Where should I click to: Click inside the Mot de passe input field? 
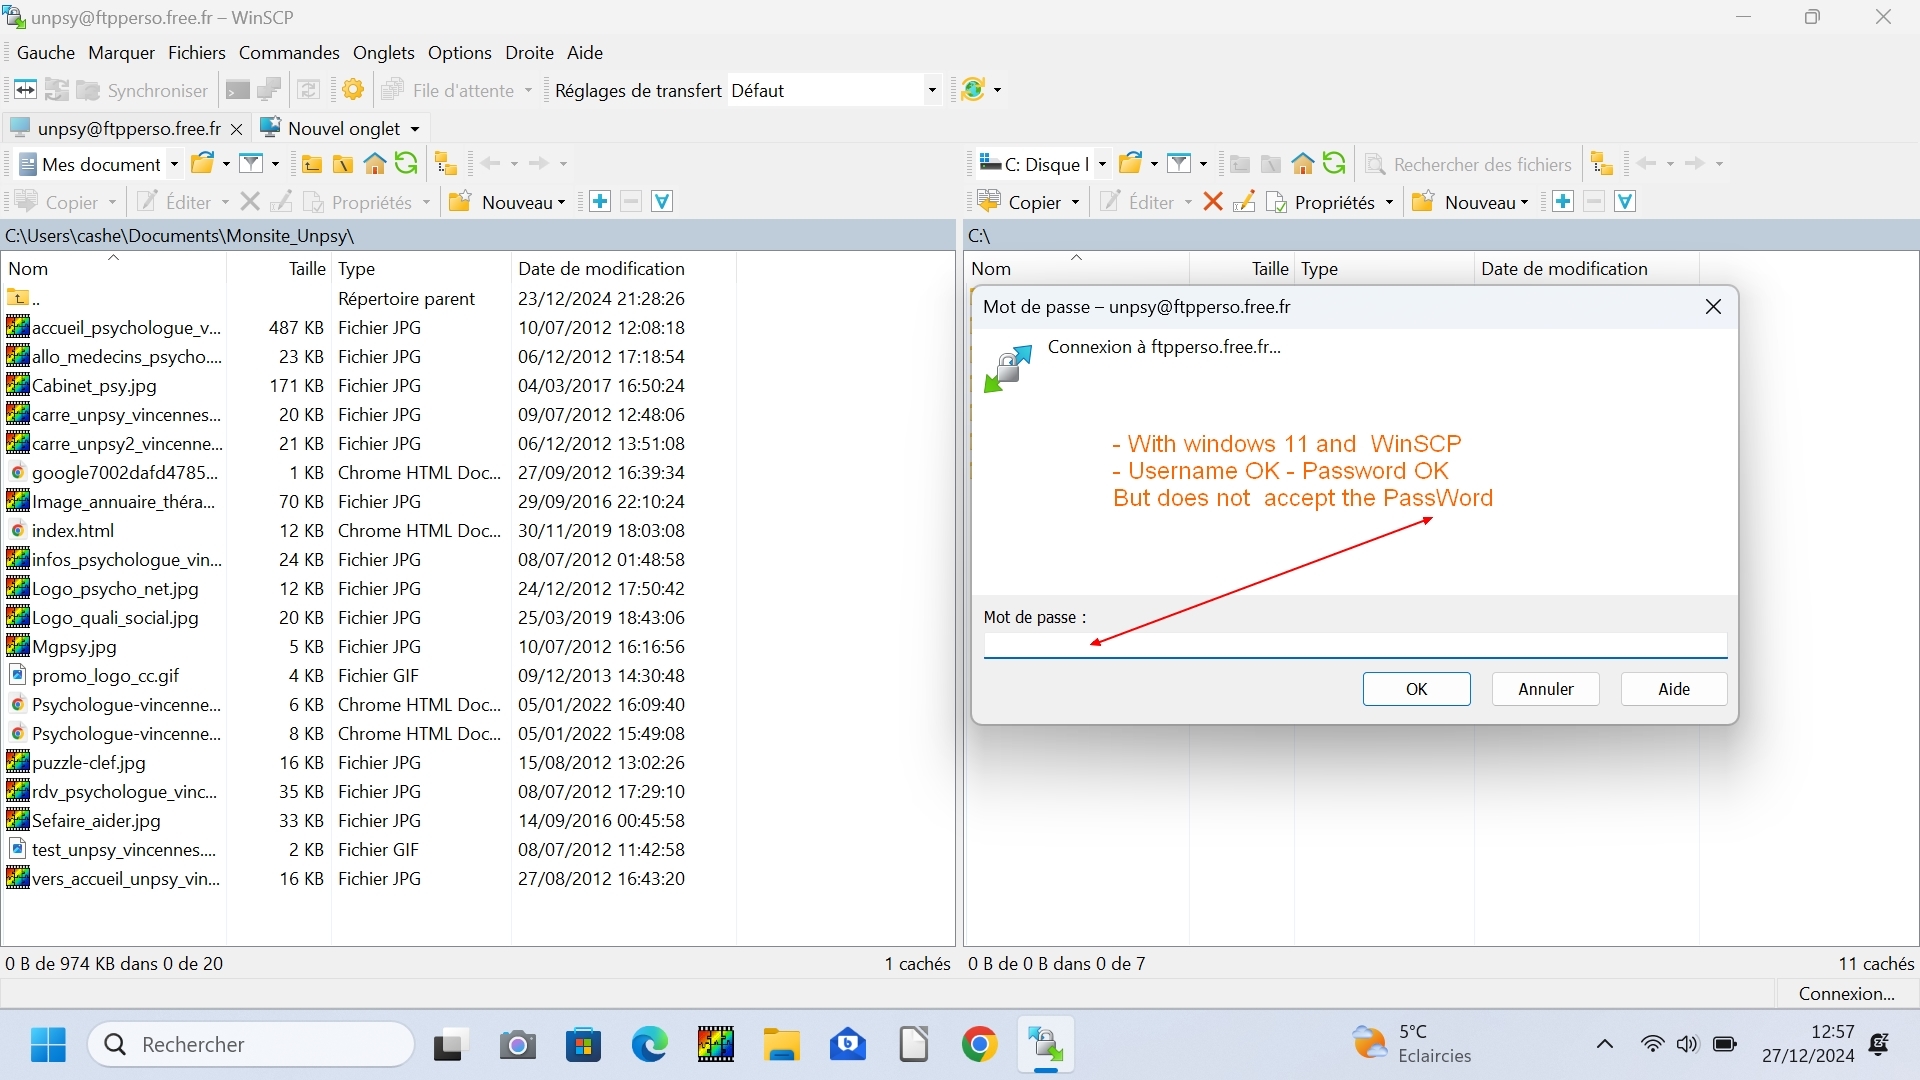point(1355,646)
